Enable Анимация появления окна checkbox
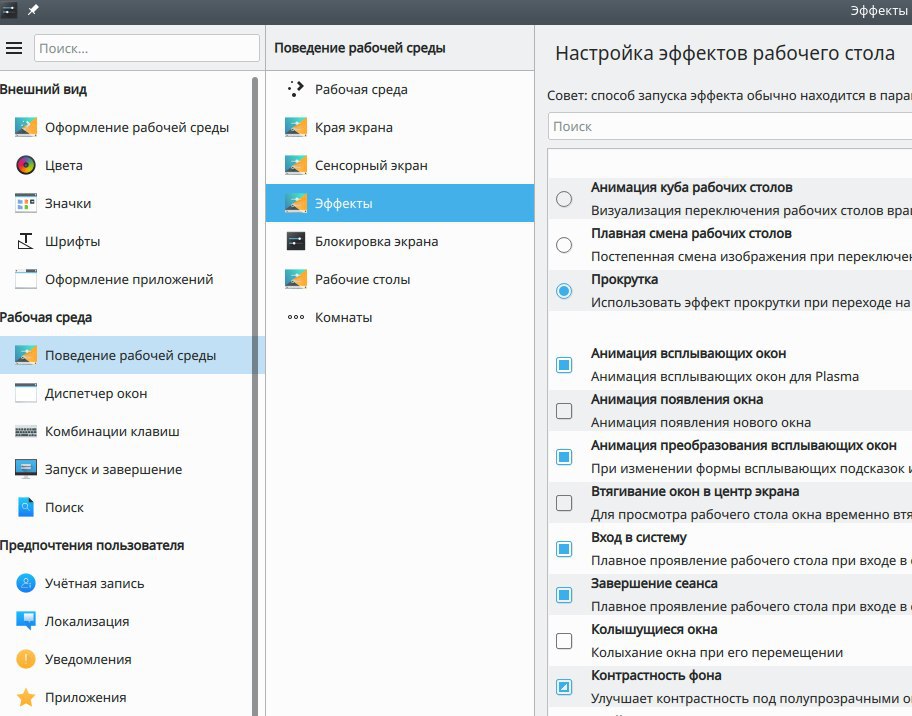Screen dimensions: 912x716 [x=564, y=411]
